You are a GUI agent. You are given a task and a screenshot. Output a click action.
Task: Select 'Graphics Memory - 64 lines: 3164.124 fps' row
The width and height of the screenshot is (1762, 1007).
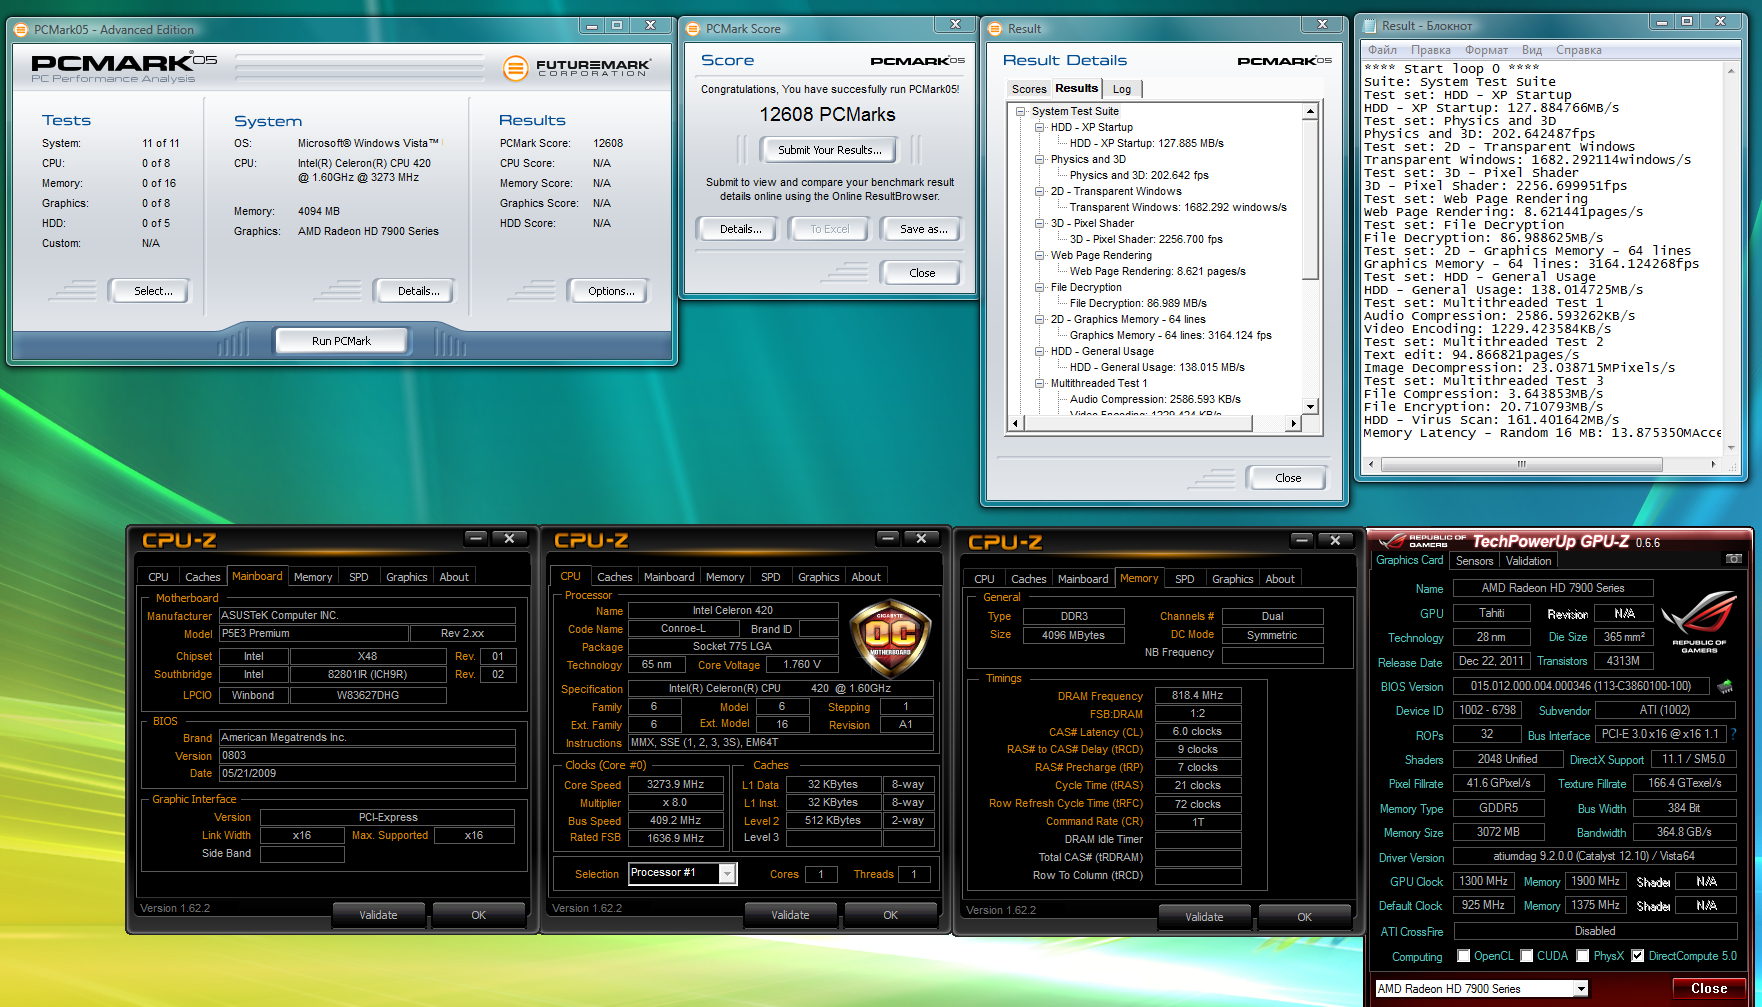pyautogui.click(x=1171, y=336)
